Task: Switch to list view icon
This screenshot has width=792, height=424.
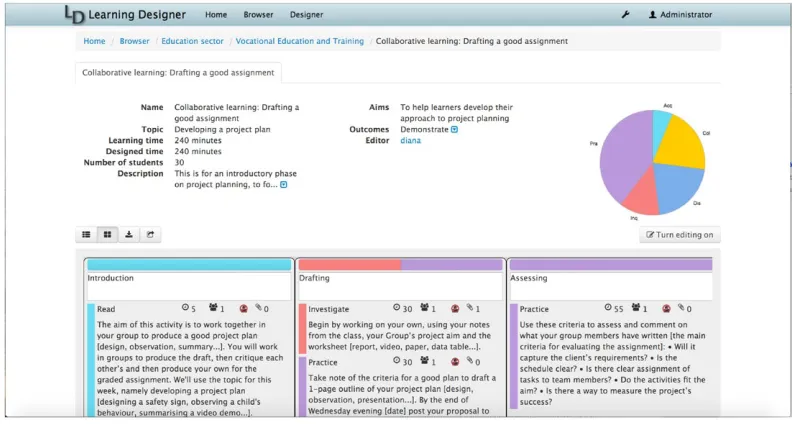Action: (86, 234)
